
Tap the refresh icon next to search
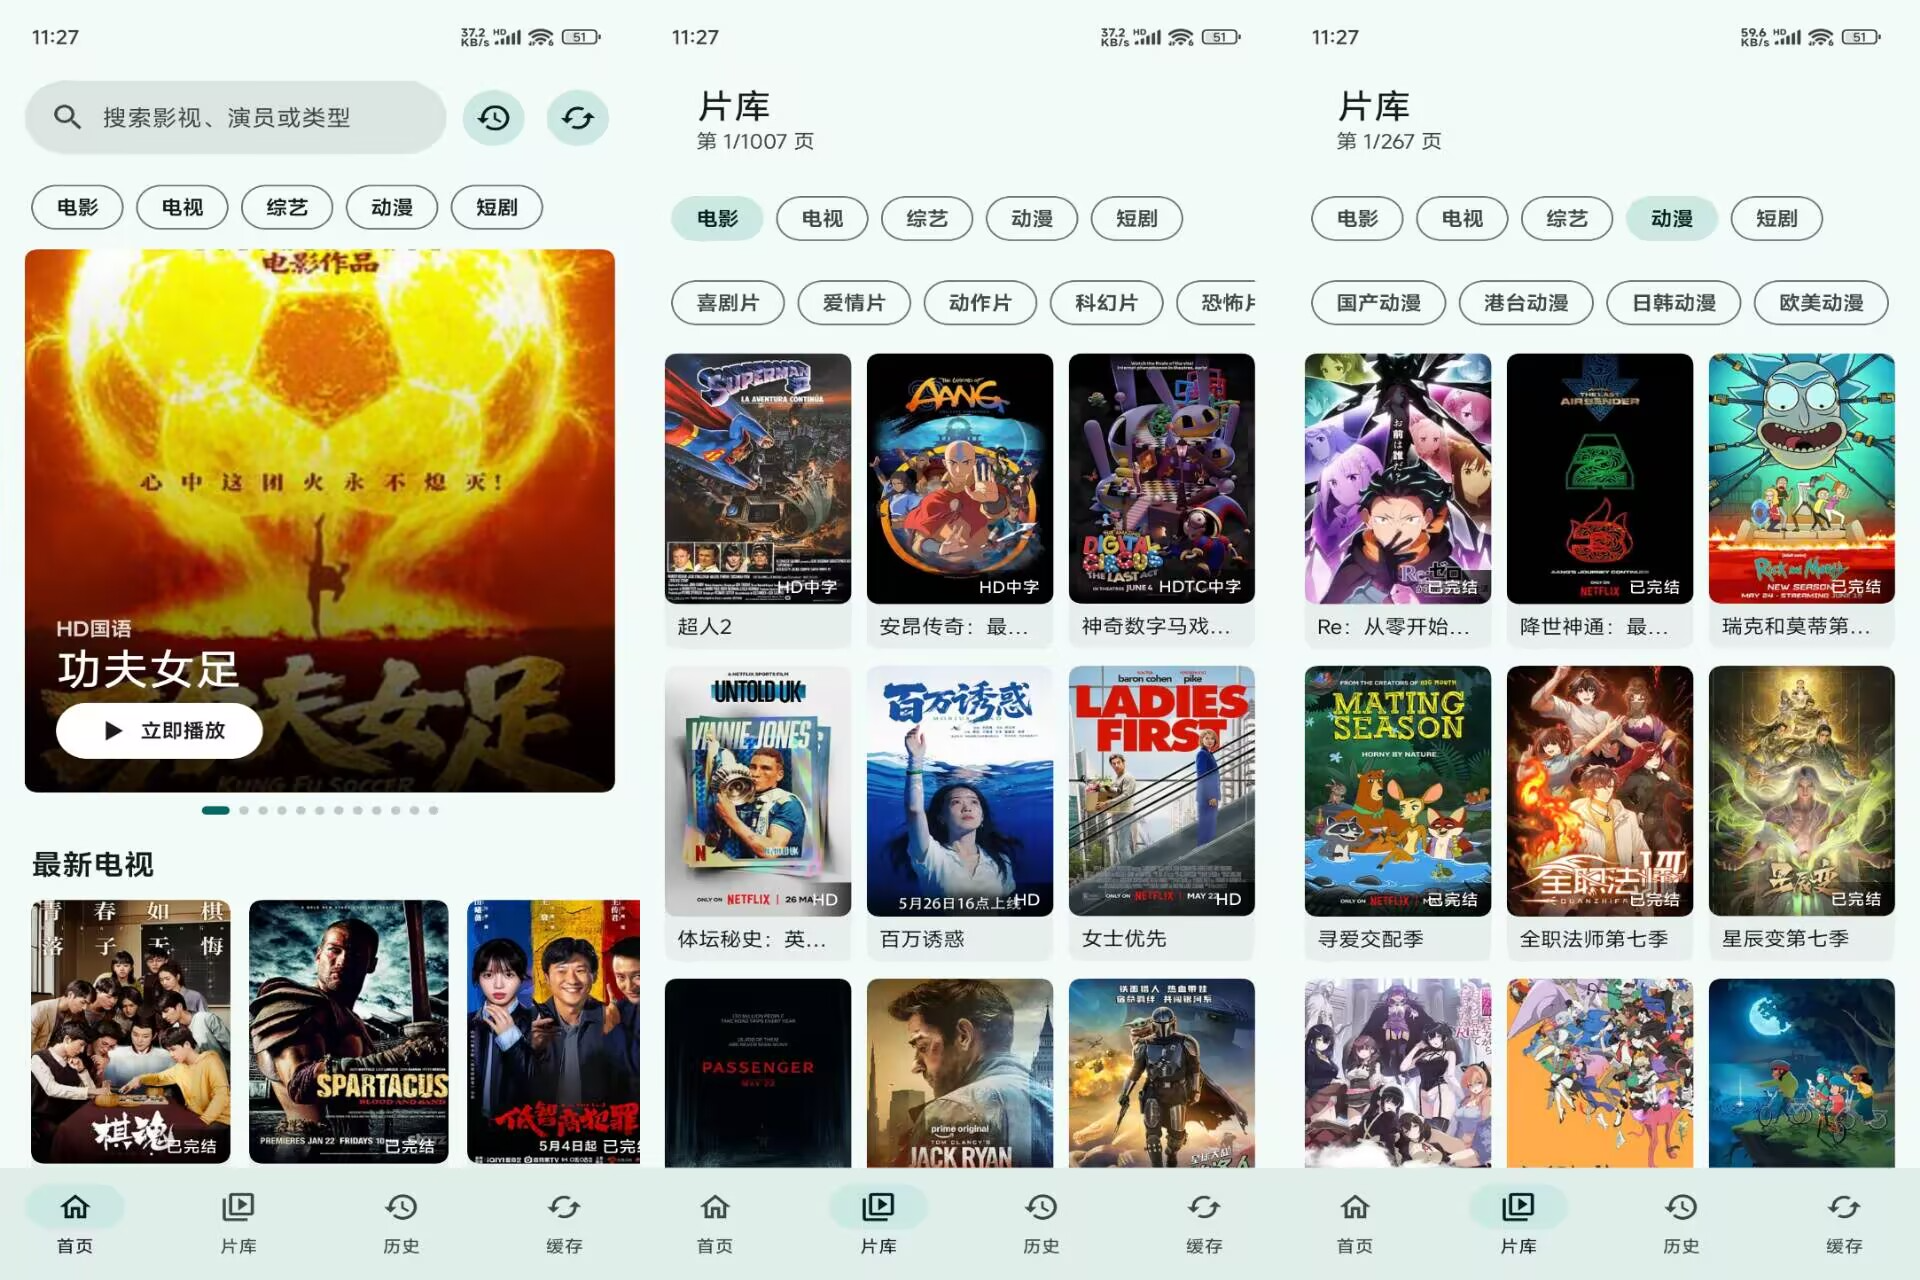tap(577, 118)
